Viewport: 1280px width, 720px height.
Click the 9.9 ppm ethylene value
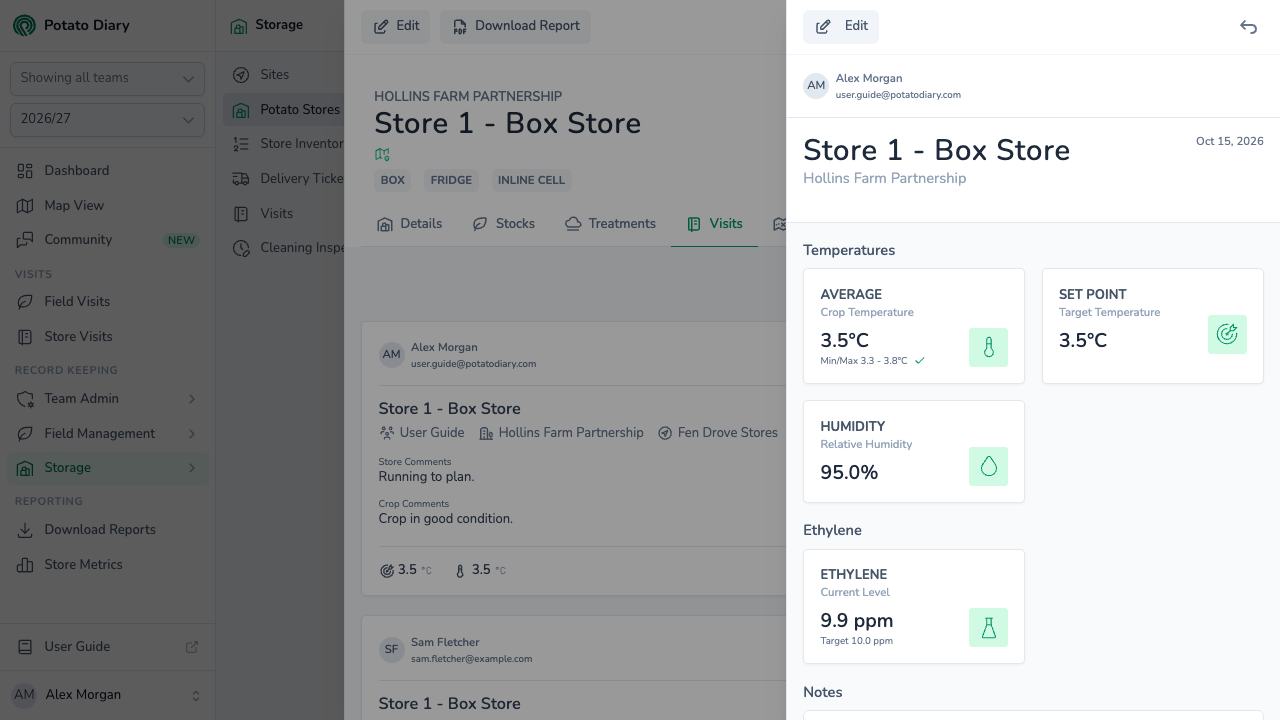coord(856,621)
